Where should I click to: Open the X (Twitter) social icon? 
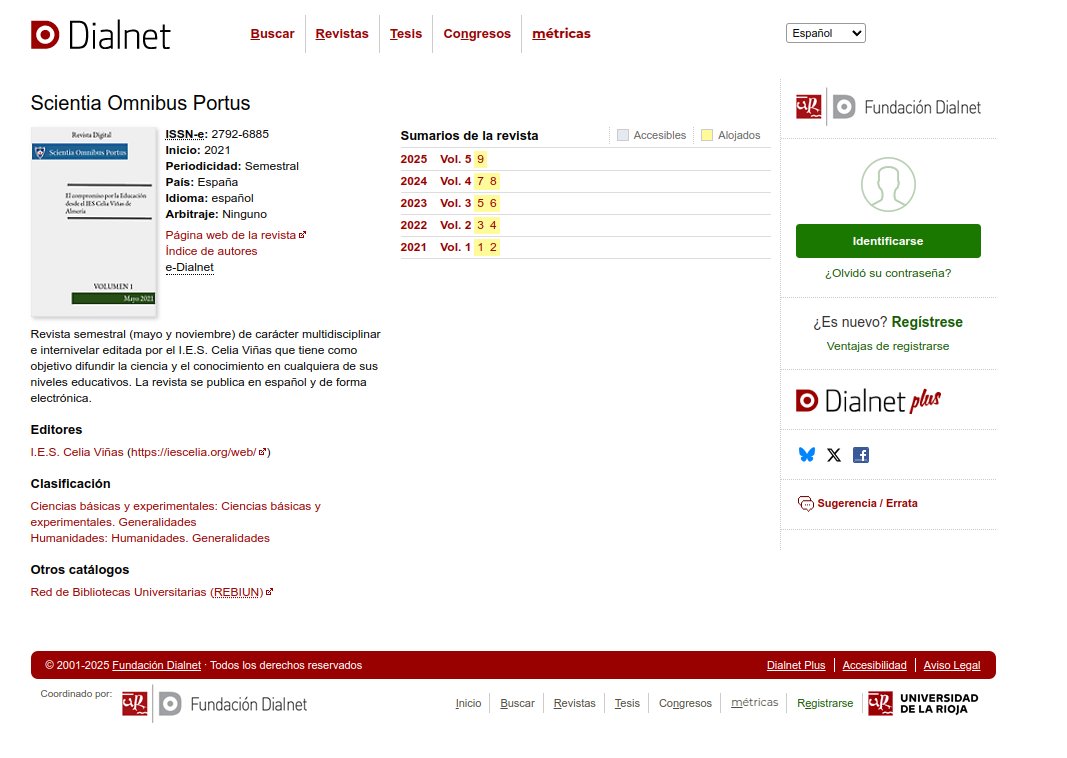pyautogui.click(x=834, y=455)
